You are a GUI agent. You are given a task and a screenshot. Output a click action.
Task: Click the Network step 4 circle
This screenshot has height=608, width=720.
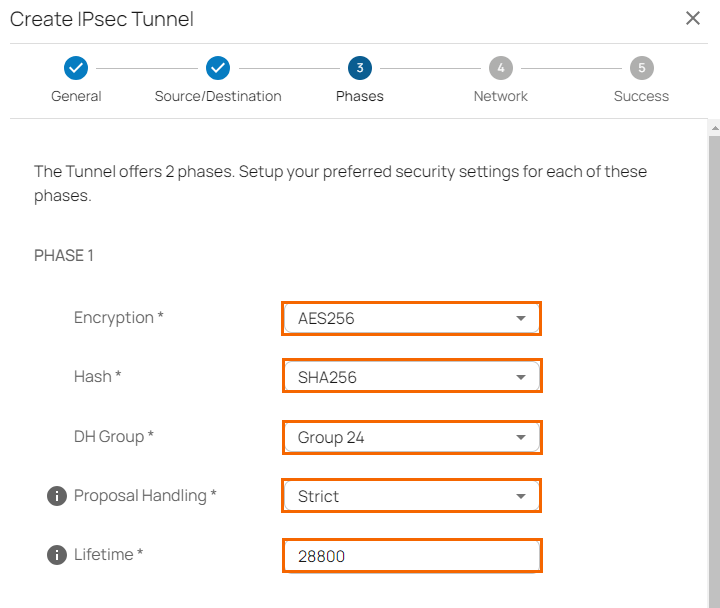(501, 68)
